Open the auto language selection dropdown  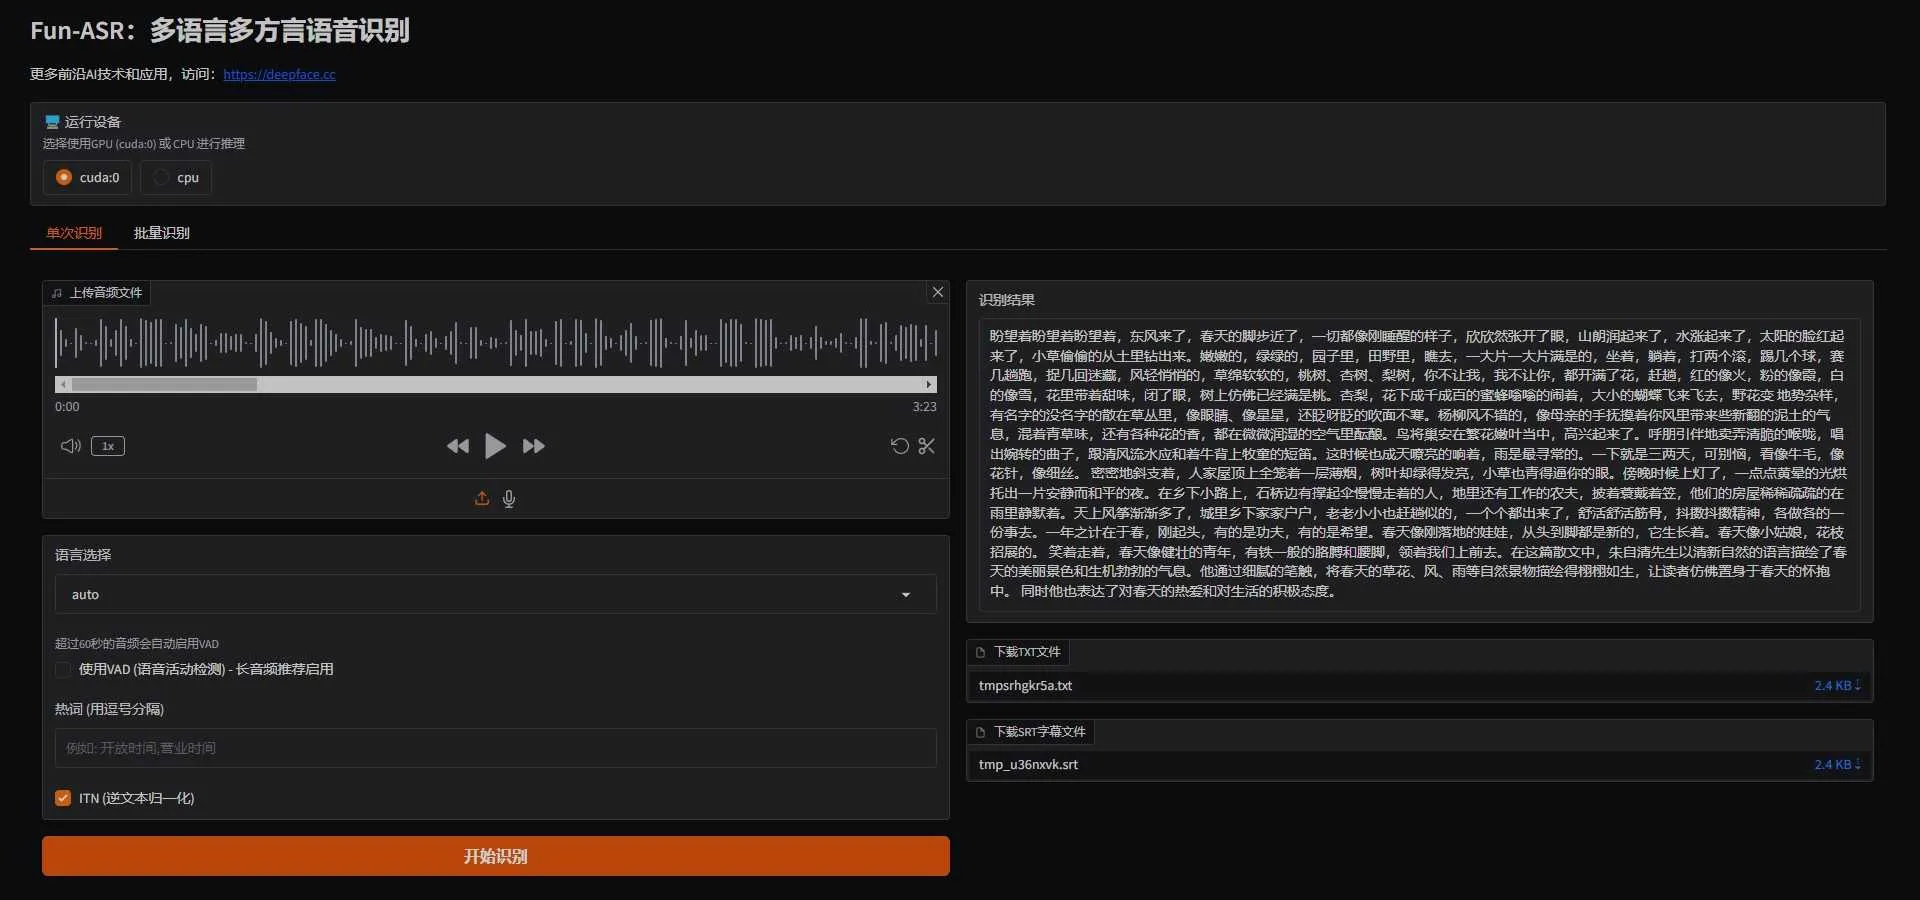point(495,594)
